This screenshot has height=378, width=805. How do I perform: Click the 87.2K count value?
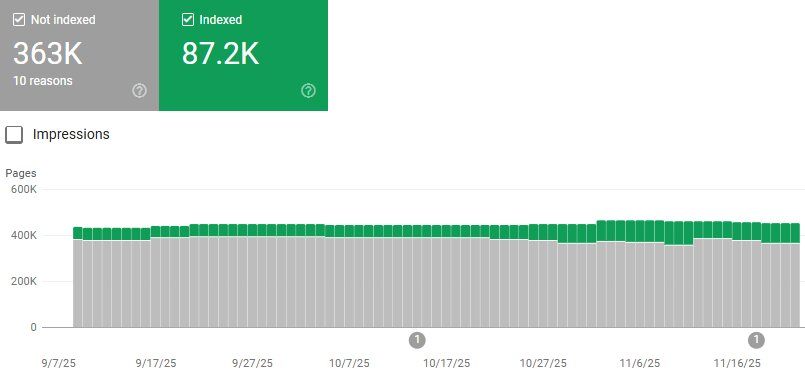220,53
